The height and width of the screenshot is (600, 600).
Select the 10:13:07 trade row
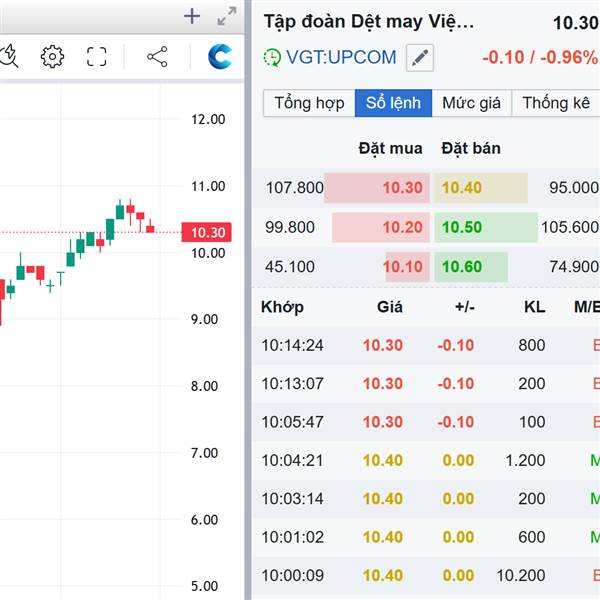pyautogui.click(x=426, y=383)
